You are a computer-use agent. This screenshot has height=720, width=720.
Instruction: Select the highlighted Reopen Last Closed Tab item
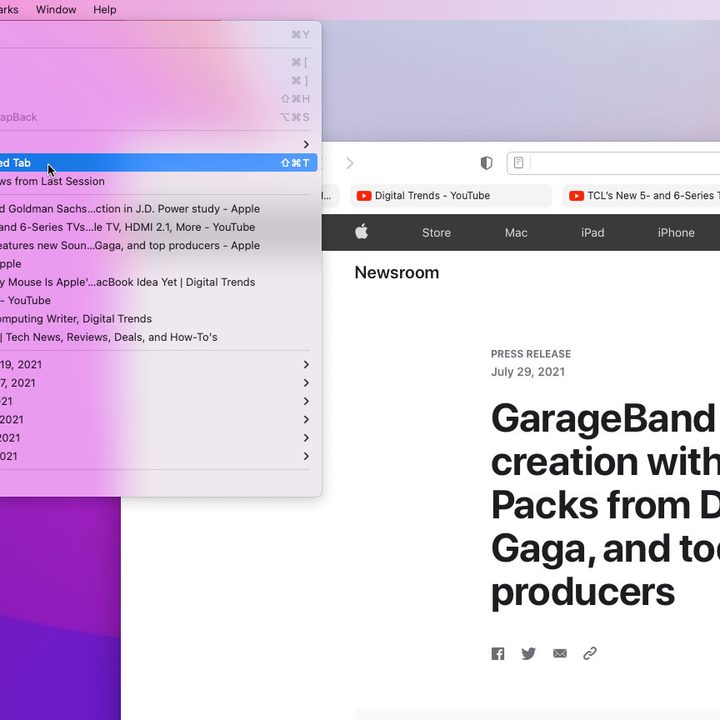click(157, 163)
